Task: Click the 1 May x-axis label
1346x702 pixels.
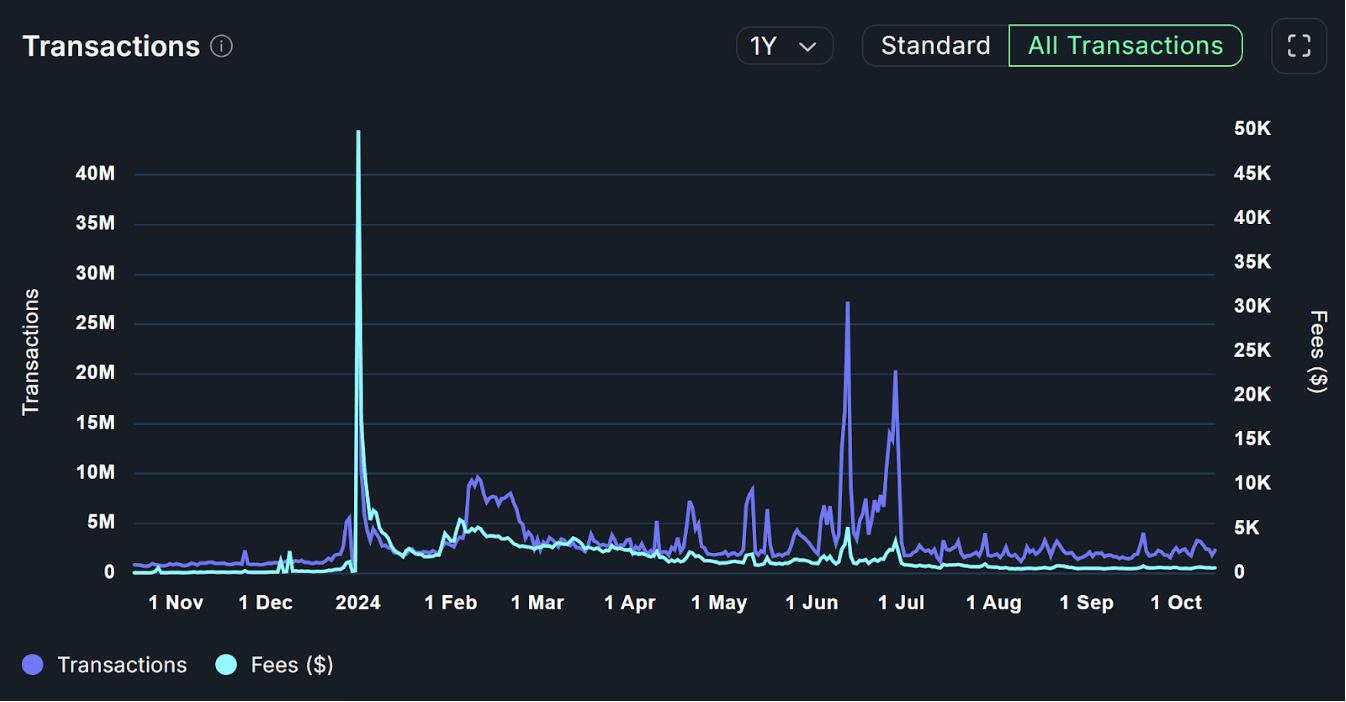Action: point(720,602)
